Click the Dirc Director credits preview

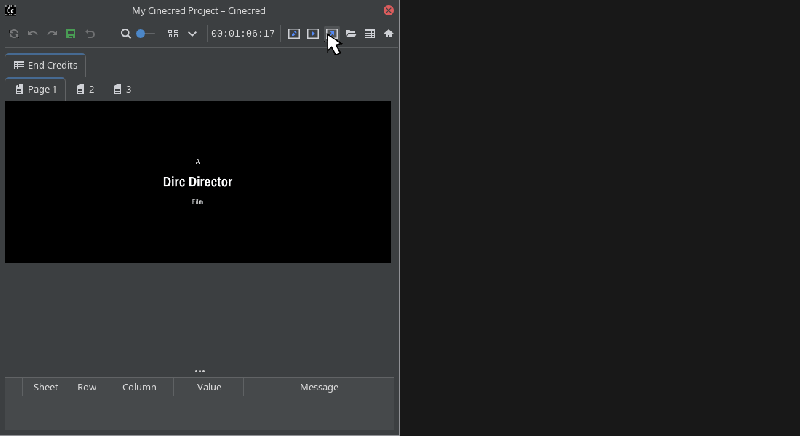click(x=198, y=182)
